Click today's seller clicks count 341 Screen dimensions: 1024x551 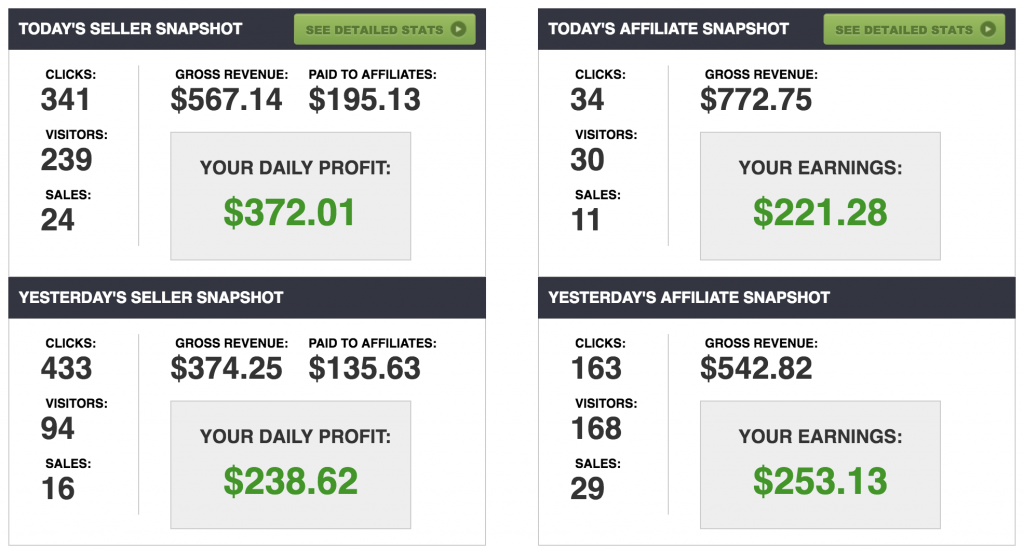(65, 100)
